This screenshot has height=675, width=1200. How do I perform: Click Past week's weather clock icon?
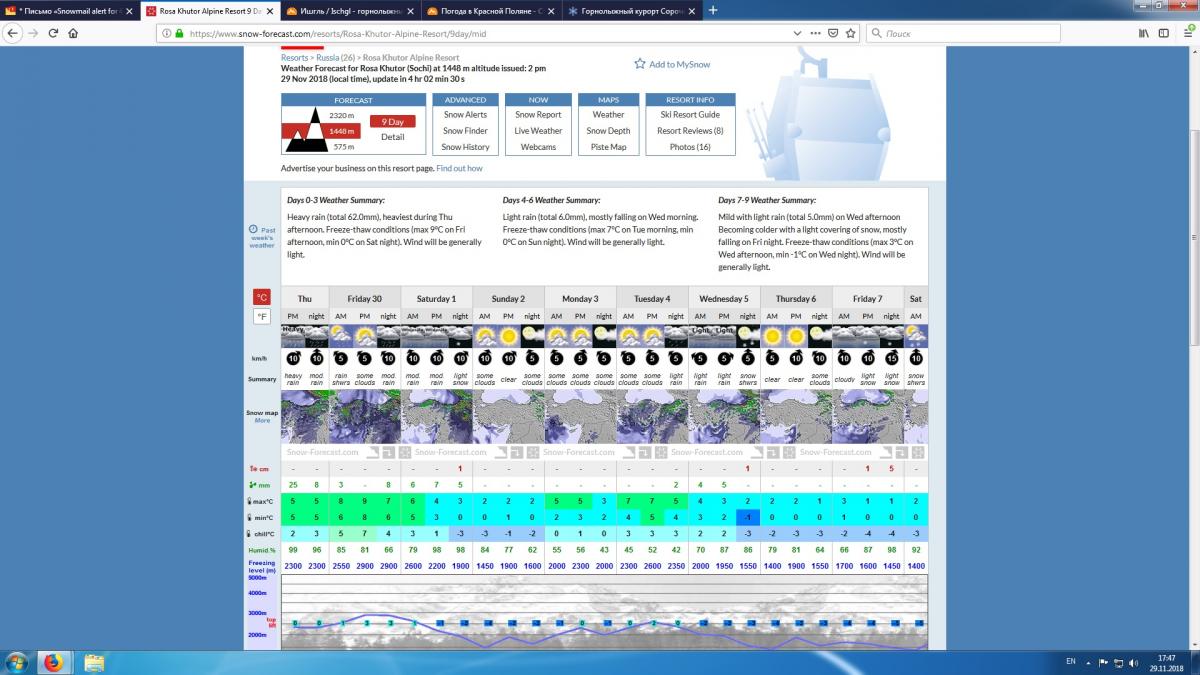click(254, 230)
